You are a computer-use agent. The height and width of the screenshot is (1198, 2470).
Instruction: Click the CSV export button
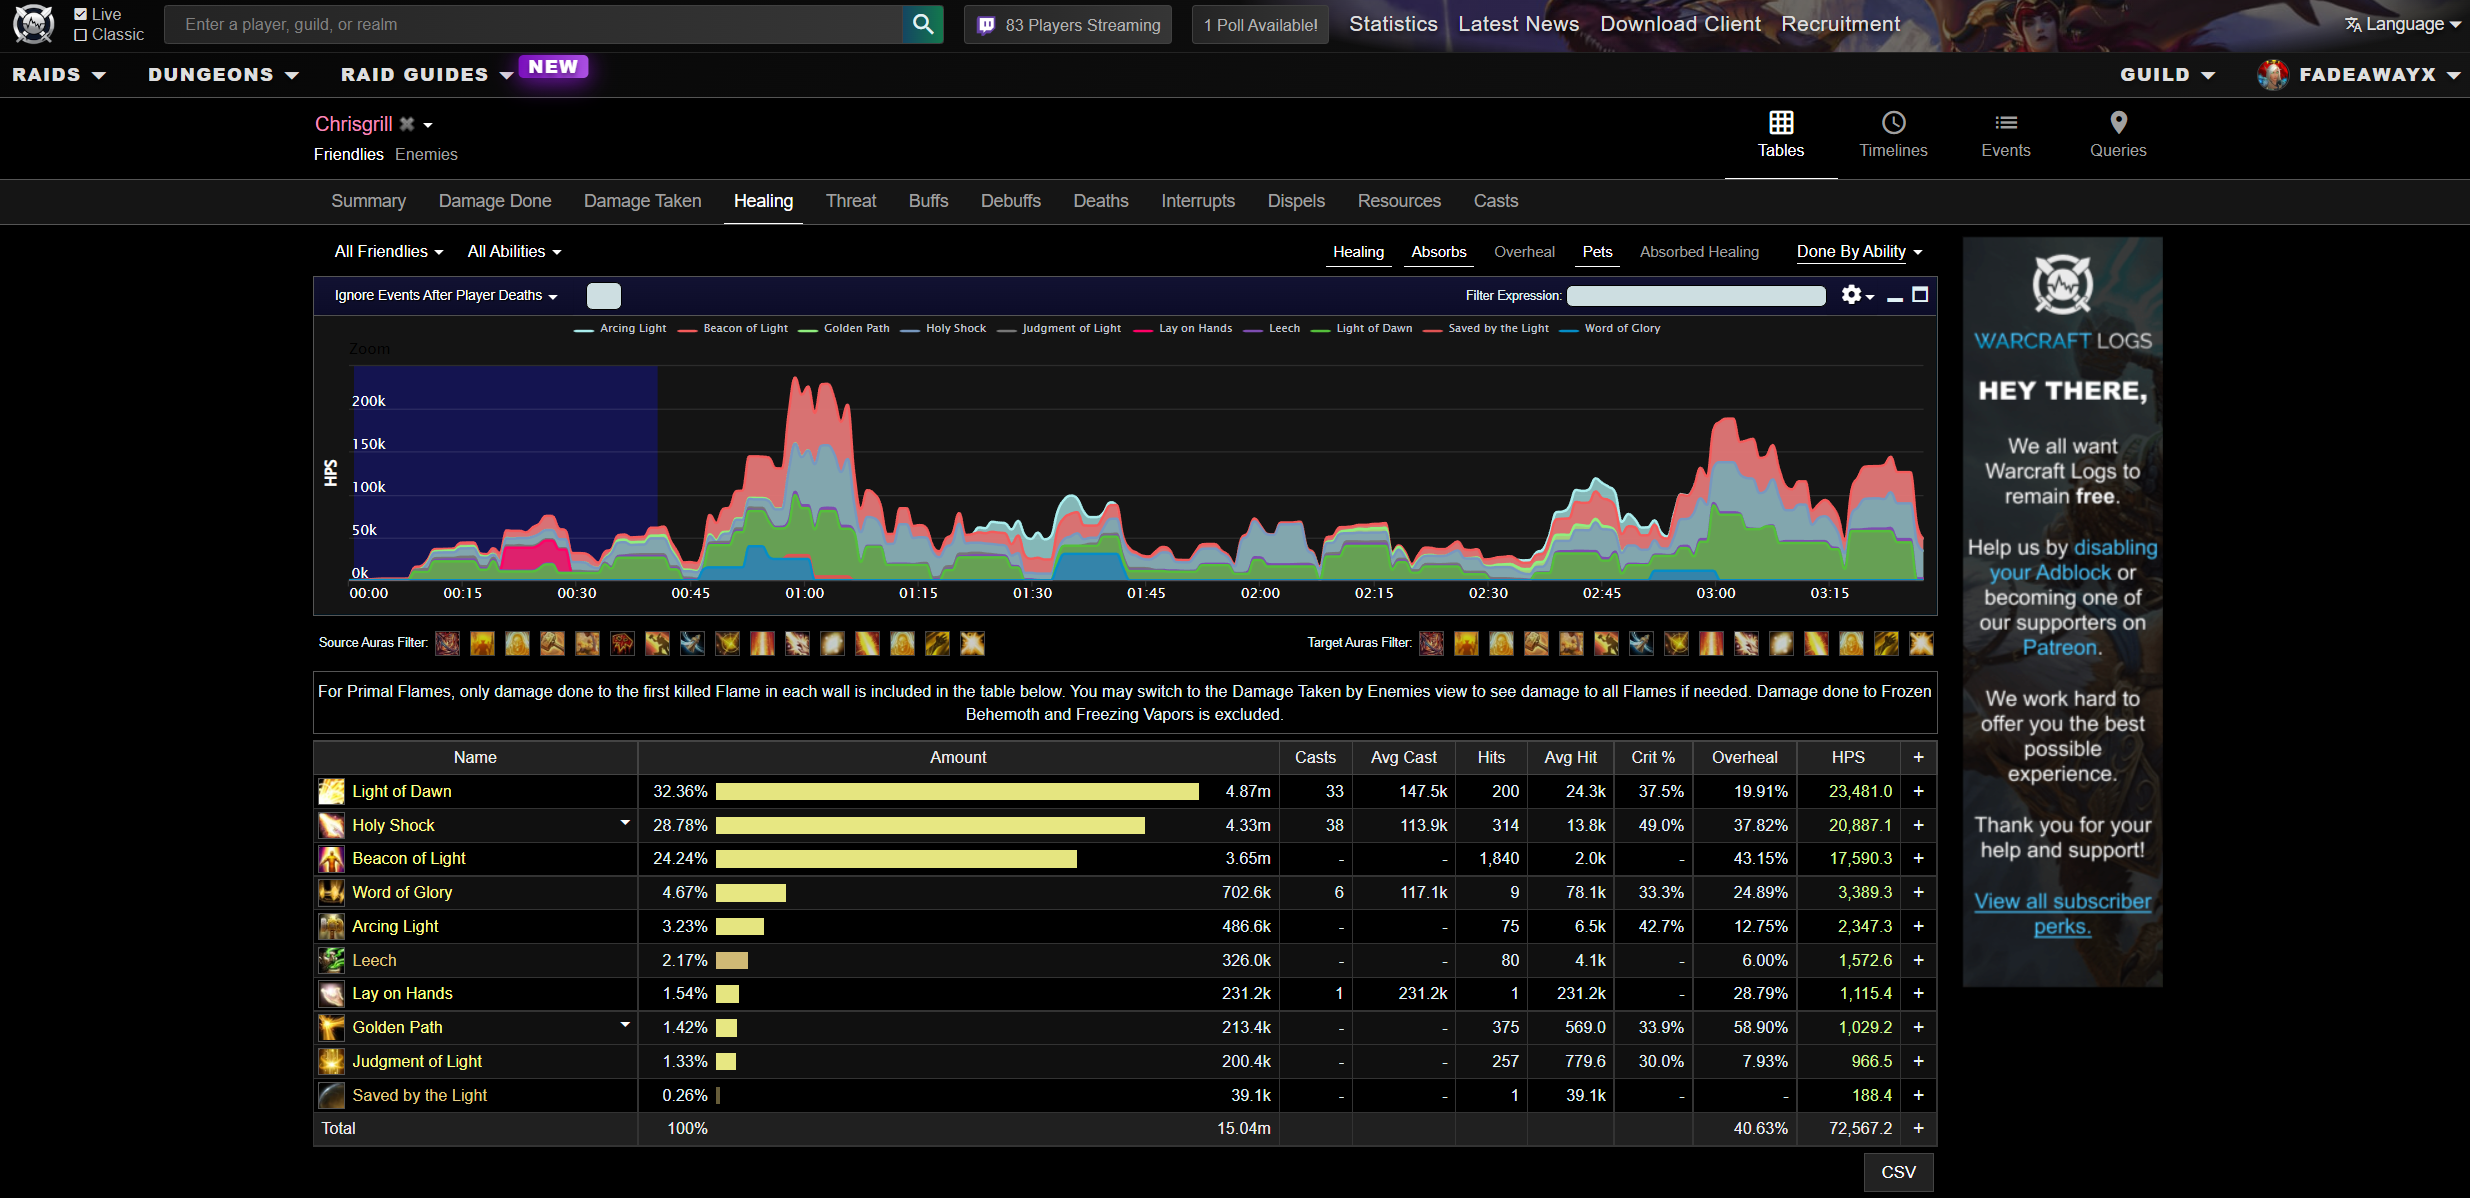[x=1897, y=1172]
